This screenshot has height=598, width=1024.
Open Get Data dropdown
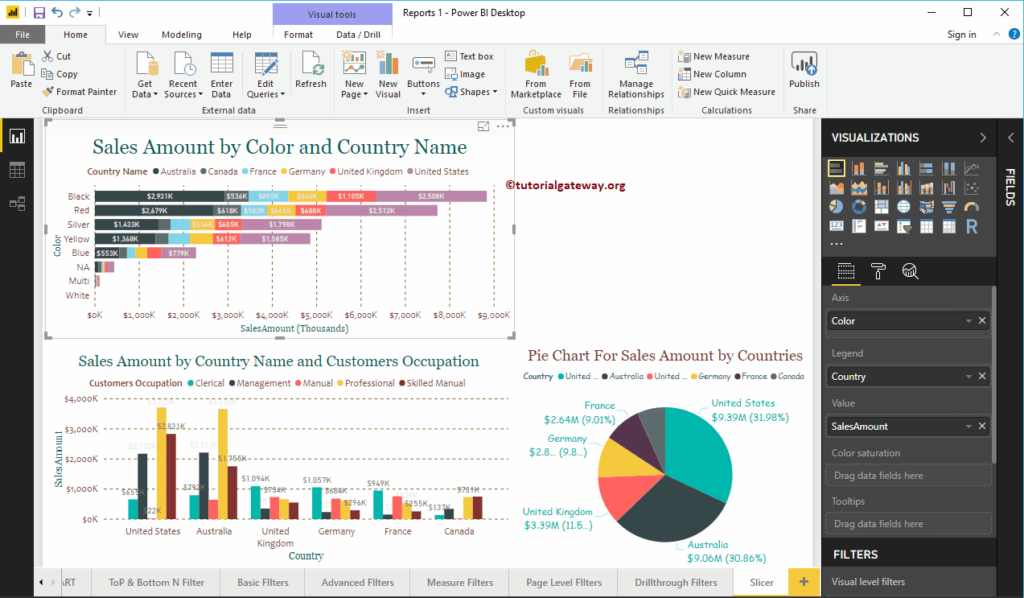point(145,74)
